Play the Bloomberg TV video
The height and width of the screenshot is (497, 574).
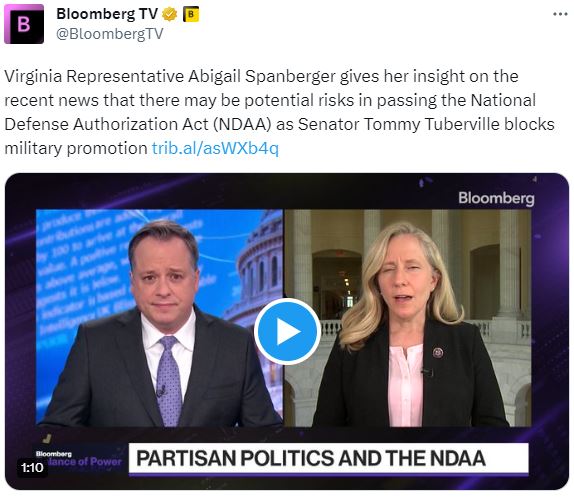coord(287,332)
